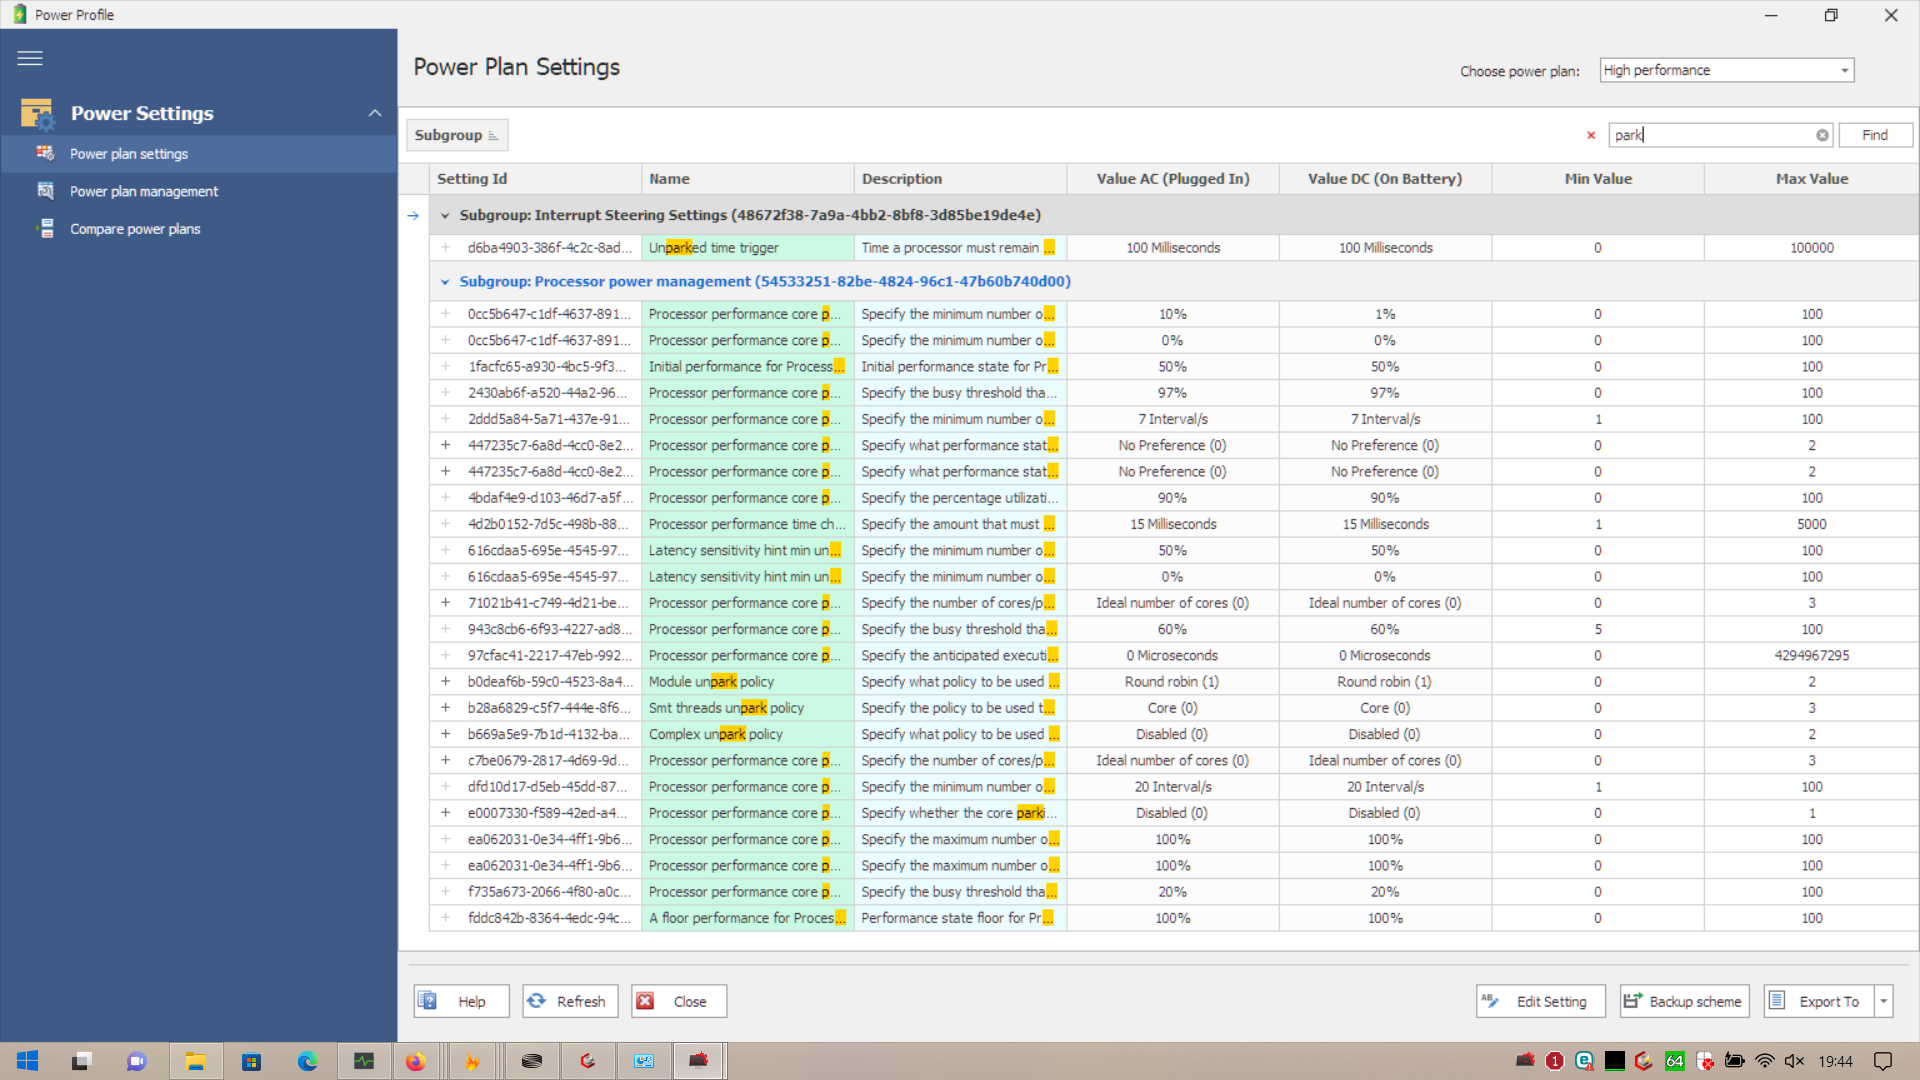Select the 'Processor performance time ch...' name cell
This screenshot has height=1080, width=1920.
click(748, 524)
